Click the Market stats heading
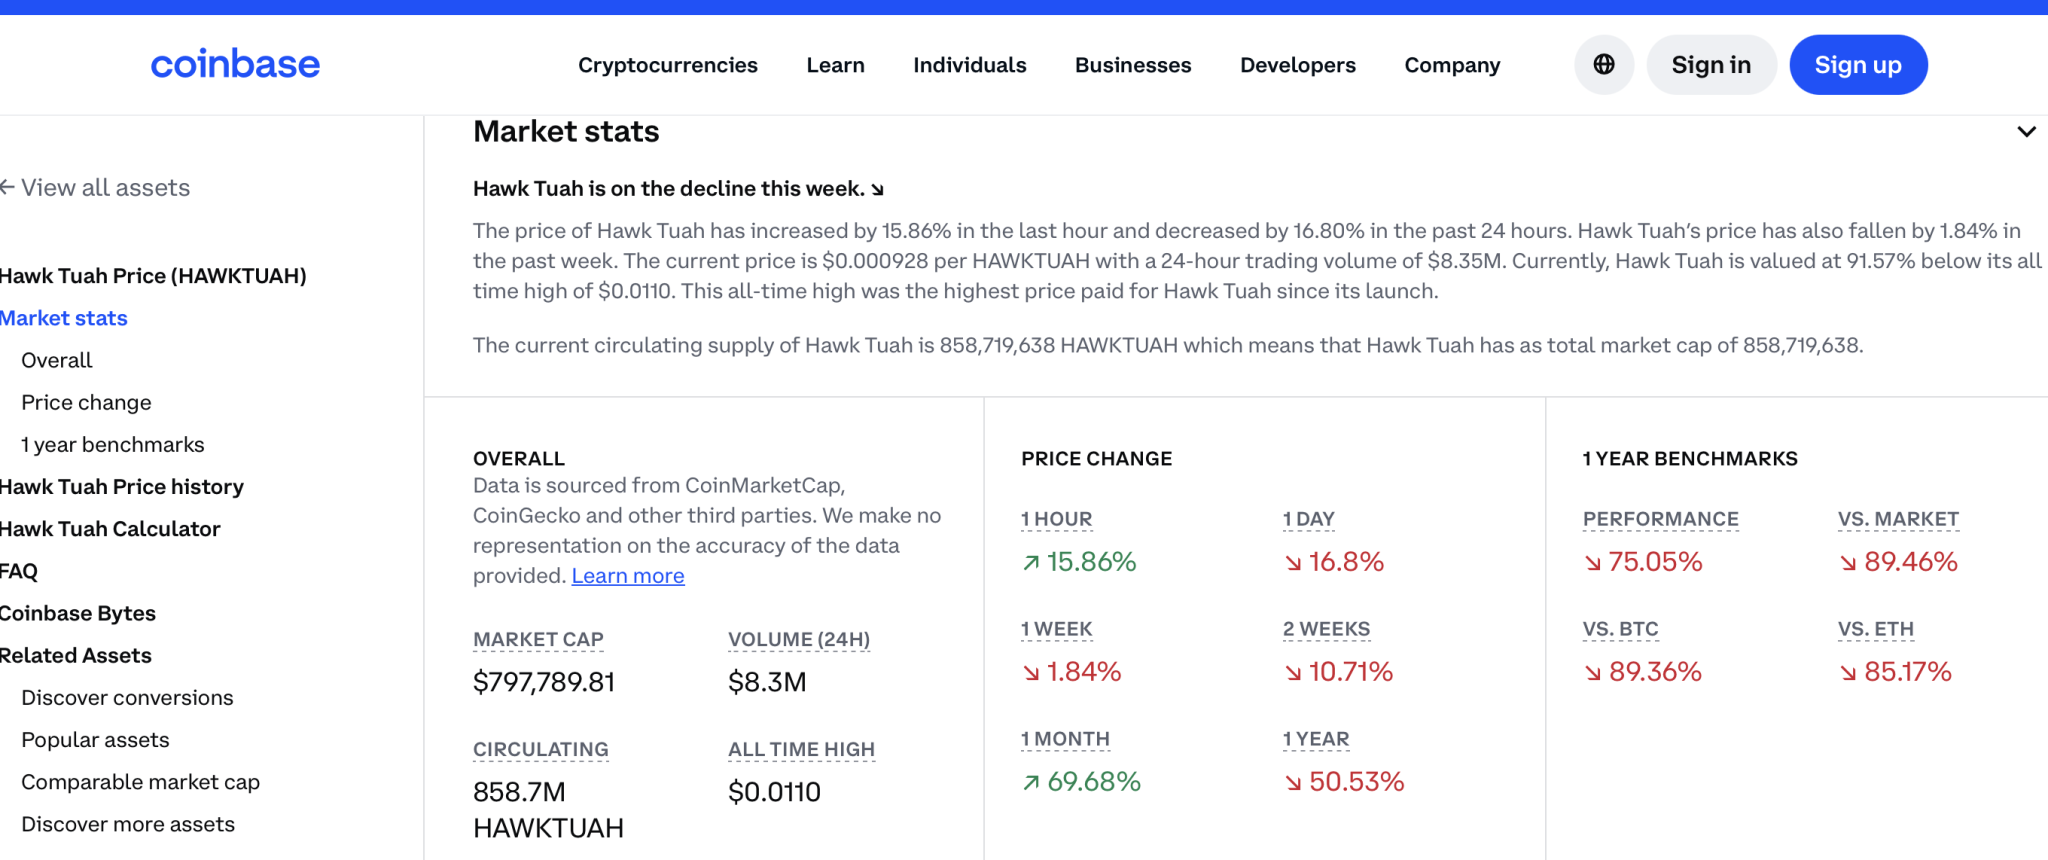2048x860 pixels. coord(566,131)
